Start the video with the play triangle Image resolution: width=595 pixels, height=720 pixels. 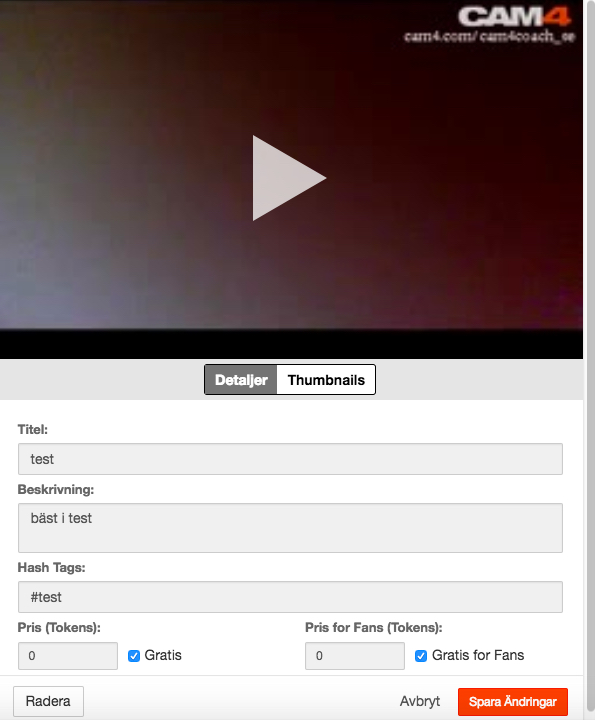pos(289,178)
